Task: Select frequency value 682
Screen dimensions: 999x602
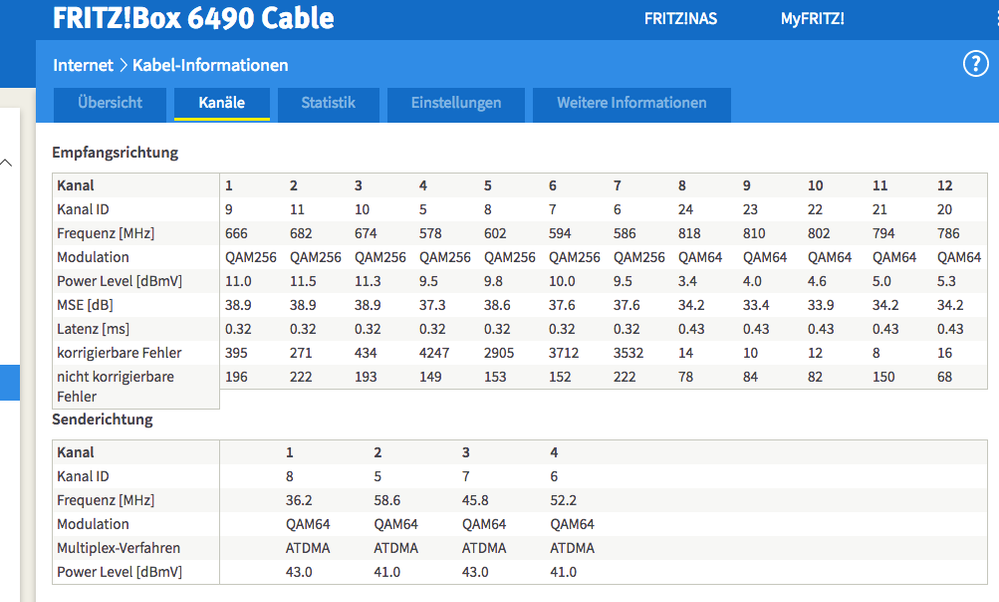Action: (301, 233)
